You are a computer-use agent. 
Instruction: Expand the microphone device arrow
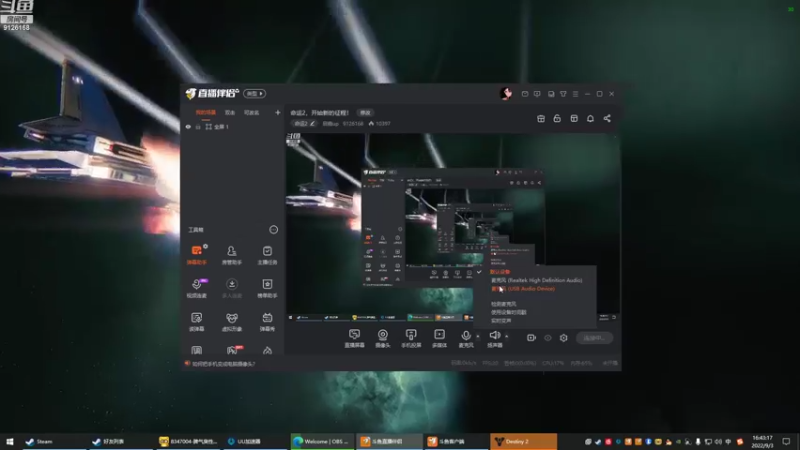point(478,336)
